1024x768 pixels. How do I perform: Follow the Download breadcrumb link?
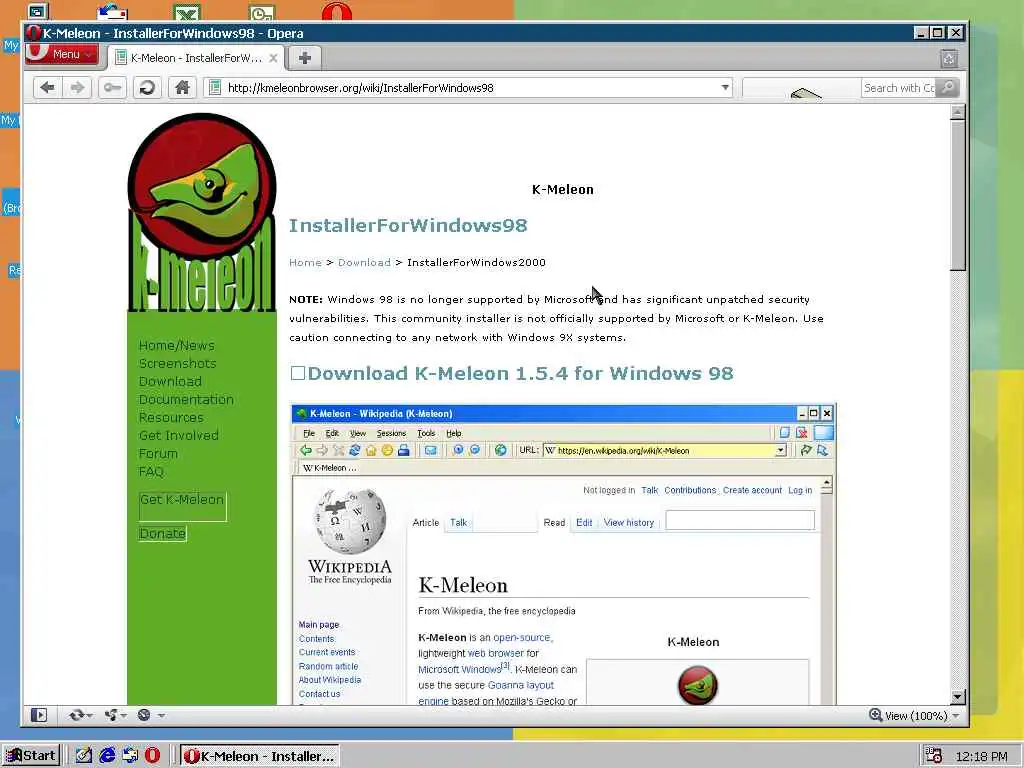tap(364, 263)
